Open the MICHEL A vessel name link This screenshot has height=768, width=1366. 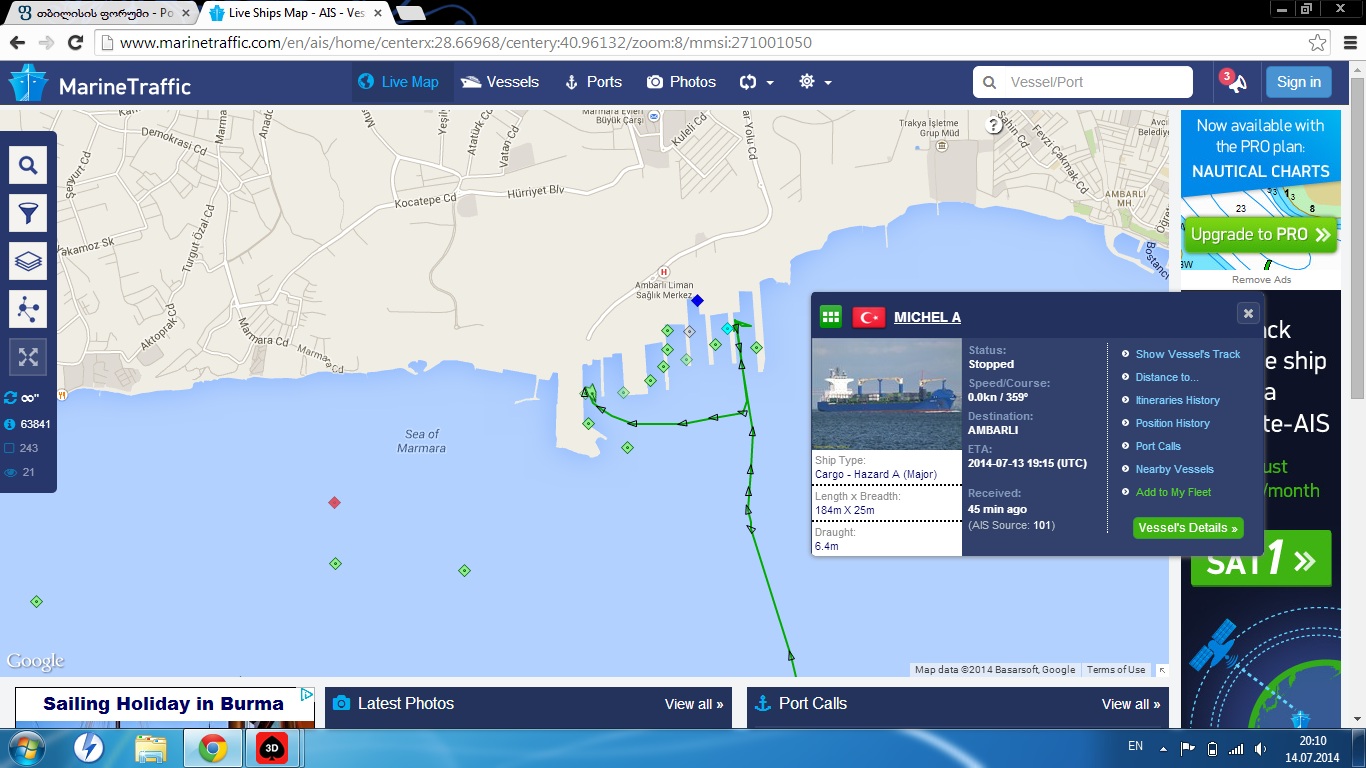(x=927, y=317)
